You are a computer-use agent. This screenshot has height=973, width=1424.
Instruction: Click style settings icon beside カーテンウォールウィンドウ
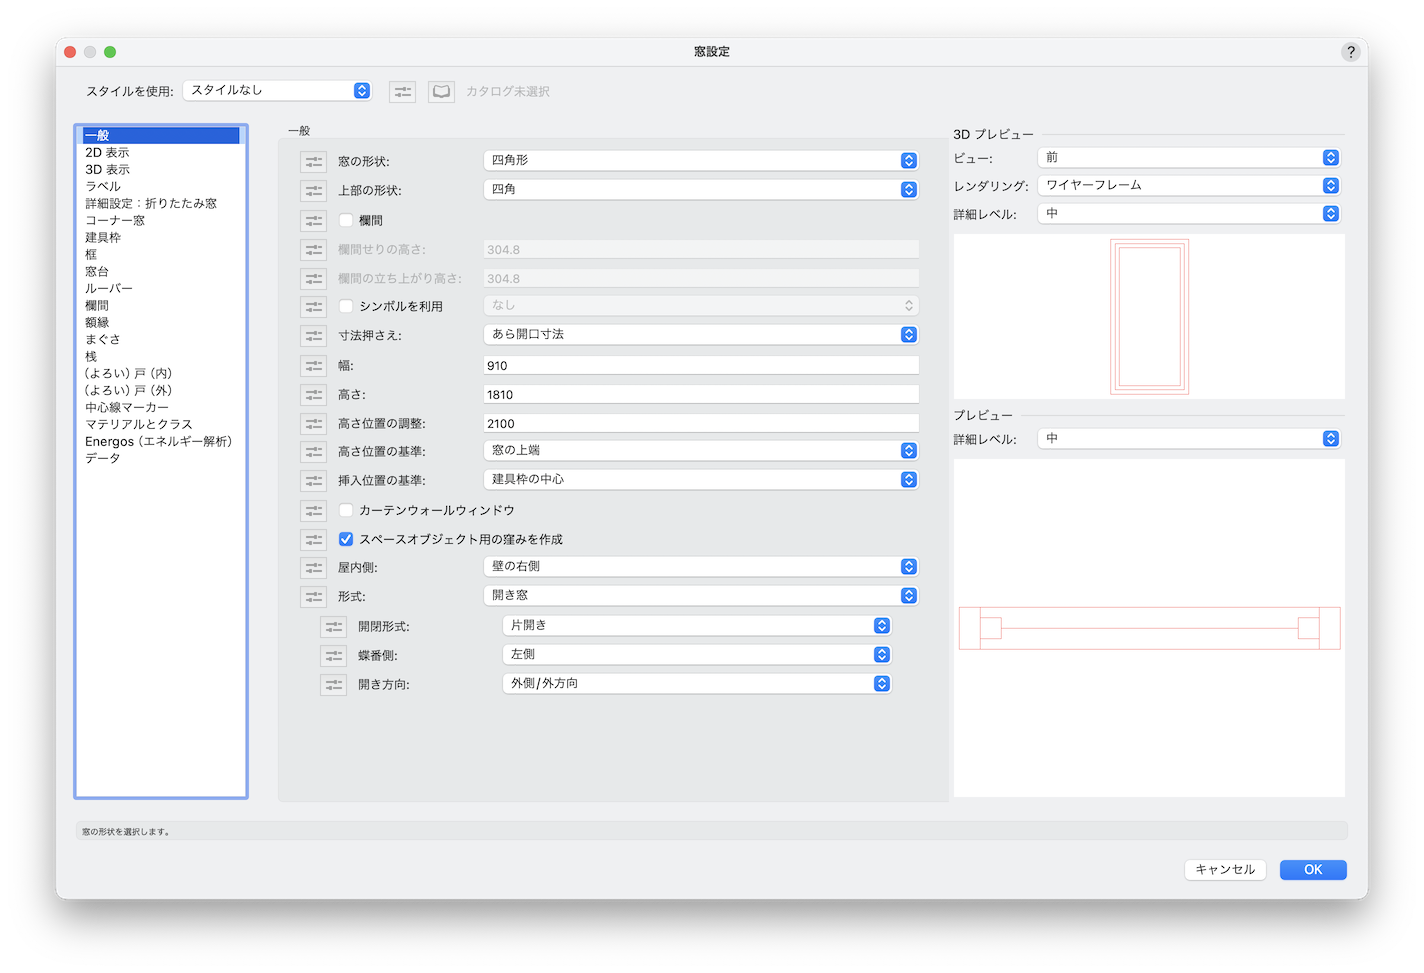click(313, 510)
